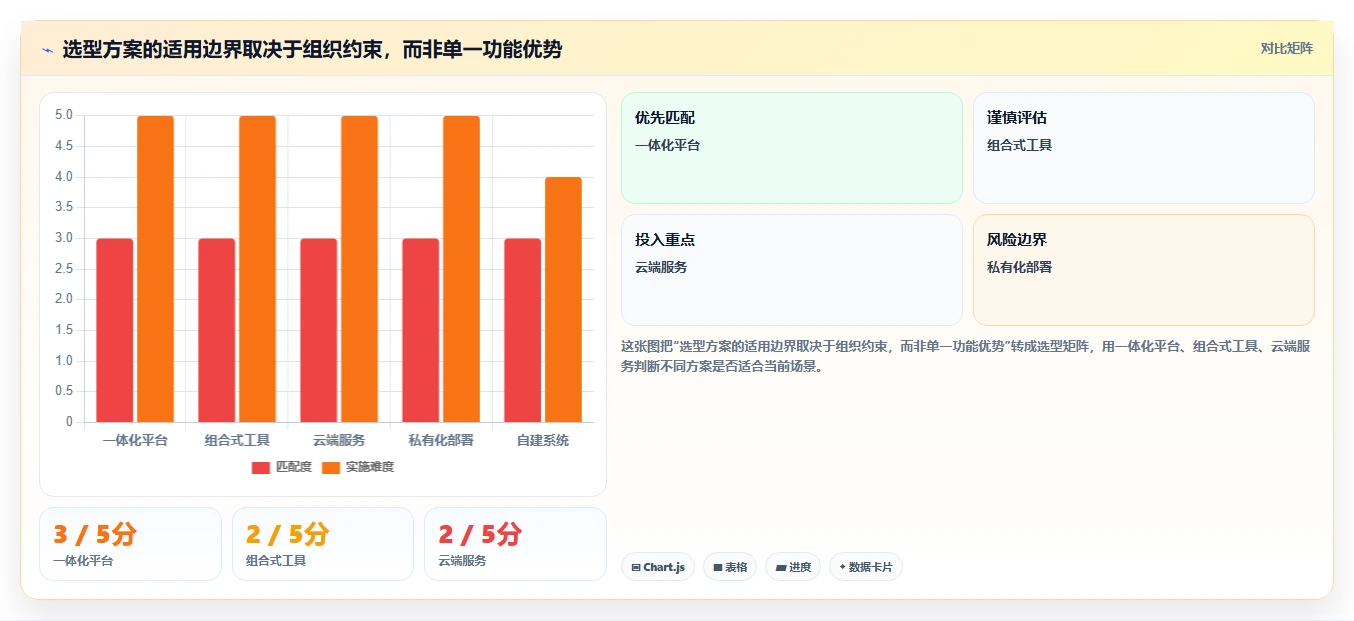Viewport: 1354px width, 621px height.
Task: Click the red bar for 云端服务
Action: click(x=319, y=330)
